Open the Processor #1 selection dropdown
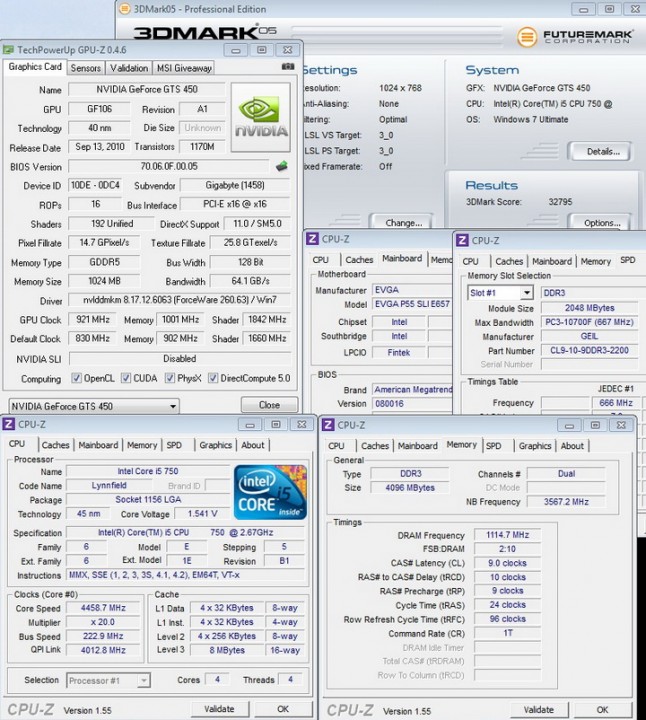This screenshot has height=720, width=646. (108, 680)
